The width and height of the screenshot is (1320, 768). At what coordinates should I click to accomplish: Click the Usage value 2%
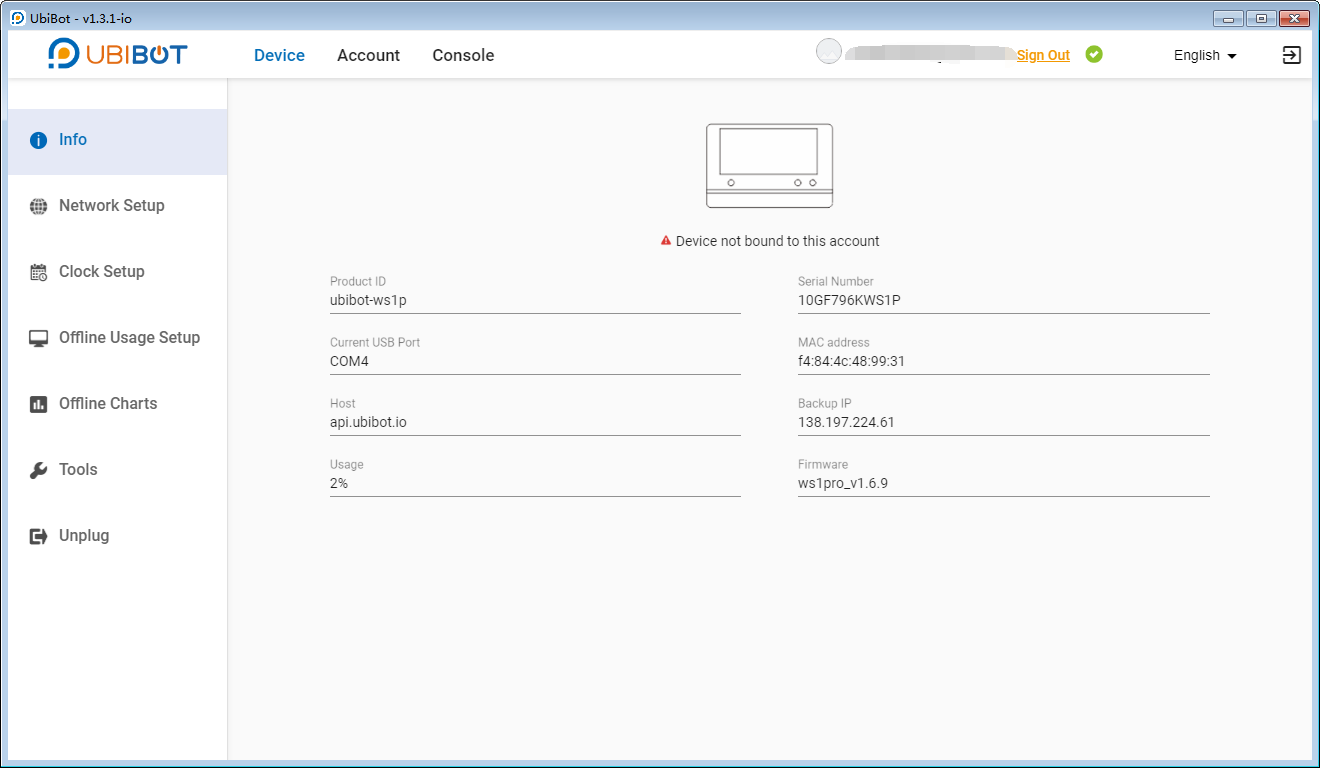535,483
